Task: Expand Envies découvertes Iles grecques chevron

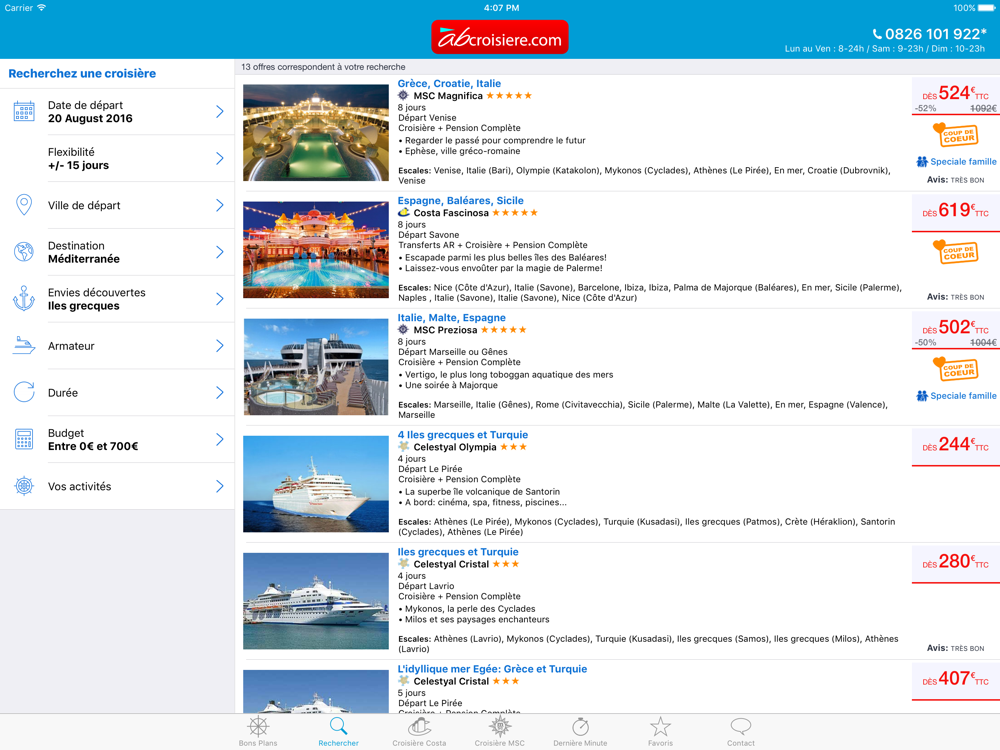Action: tap(219, 298)
